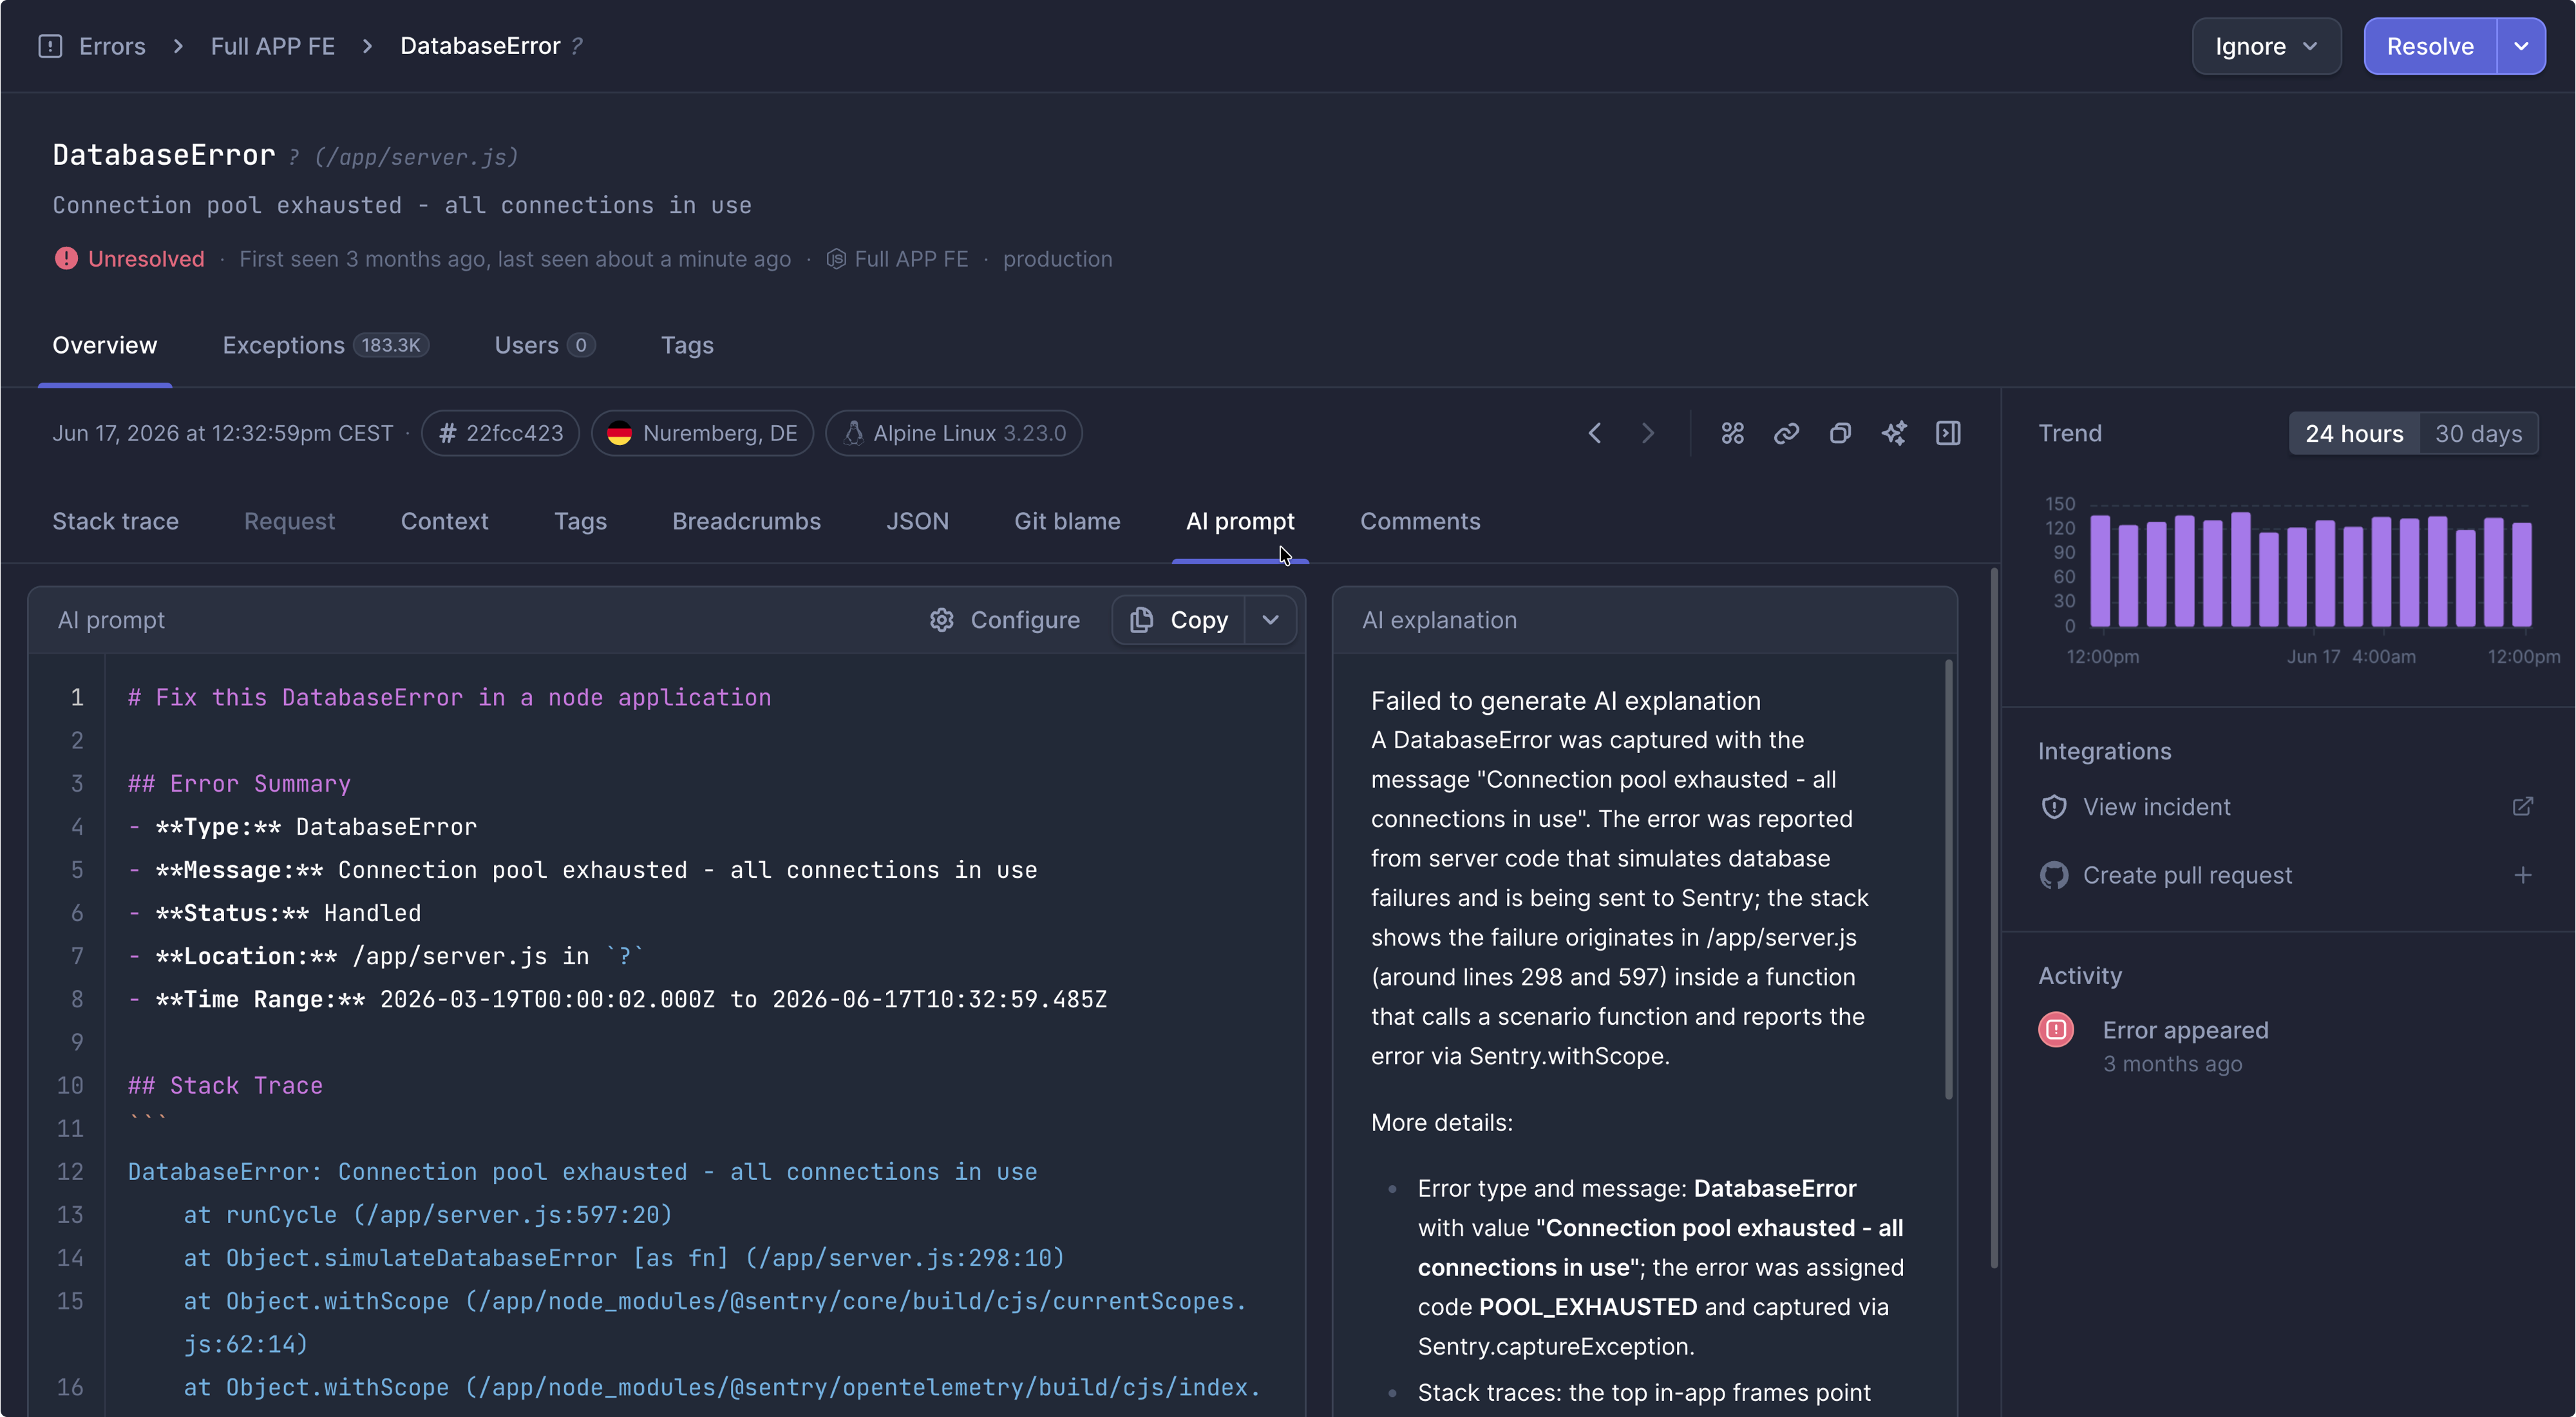Viewport: 2576px width, 1417px height.
Task: Switch to the Comments tab
Action: 1420,521
